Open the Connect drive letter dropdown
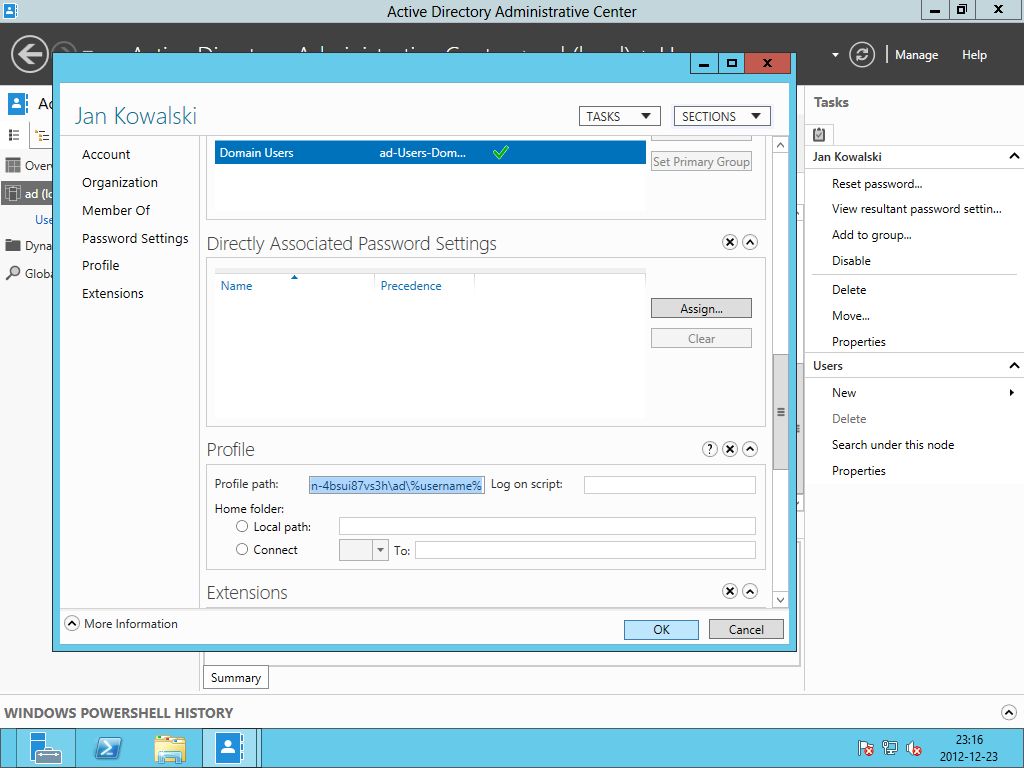 click(380, 550)
